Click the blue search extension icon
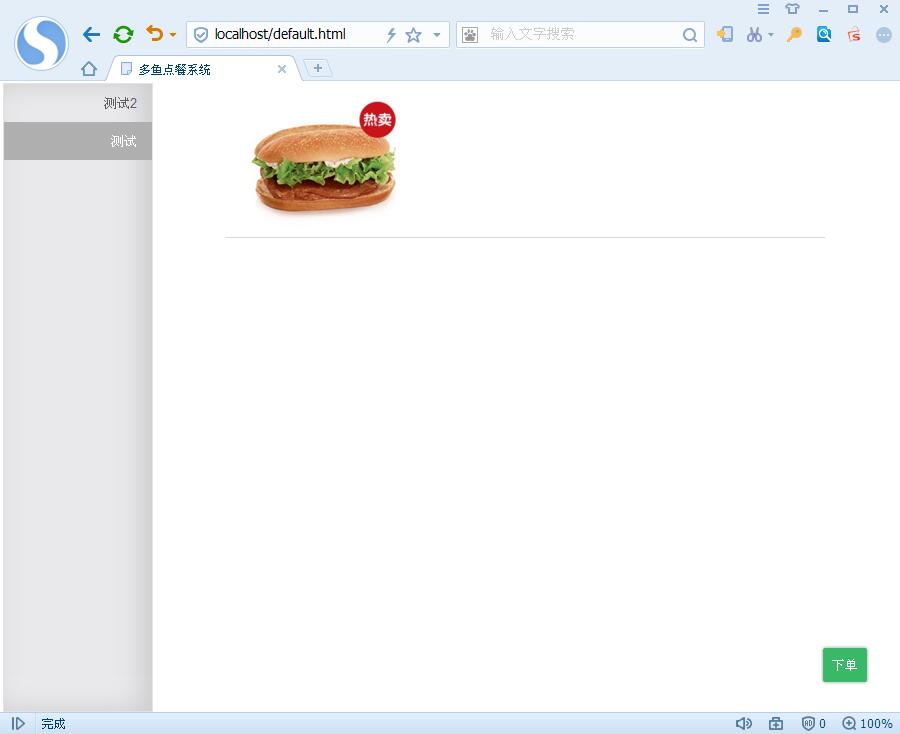Screen dimensions: 900x734 [824, 34]
